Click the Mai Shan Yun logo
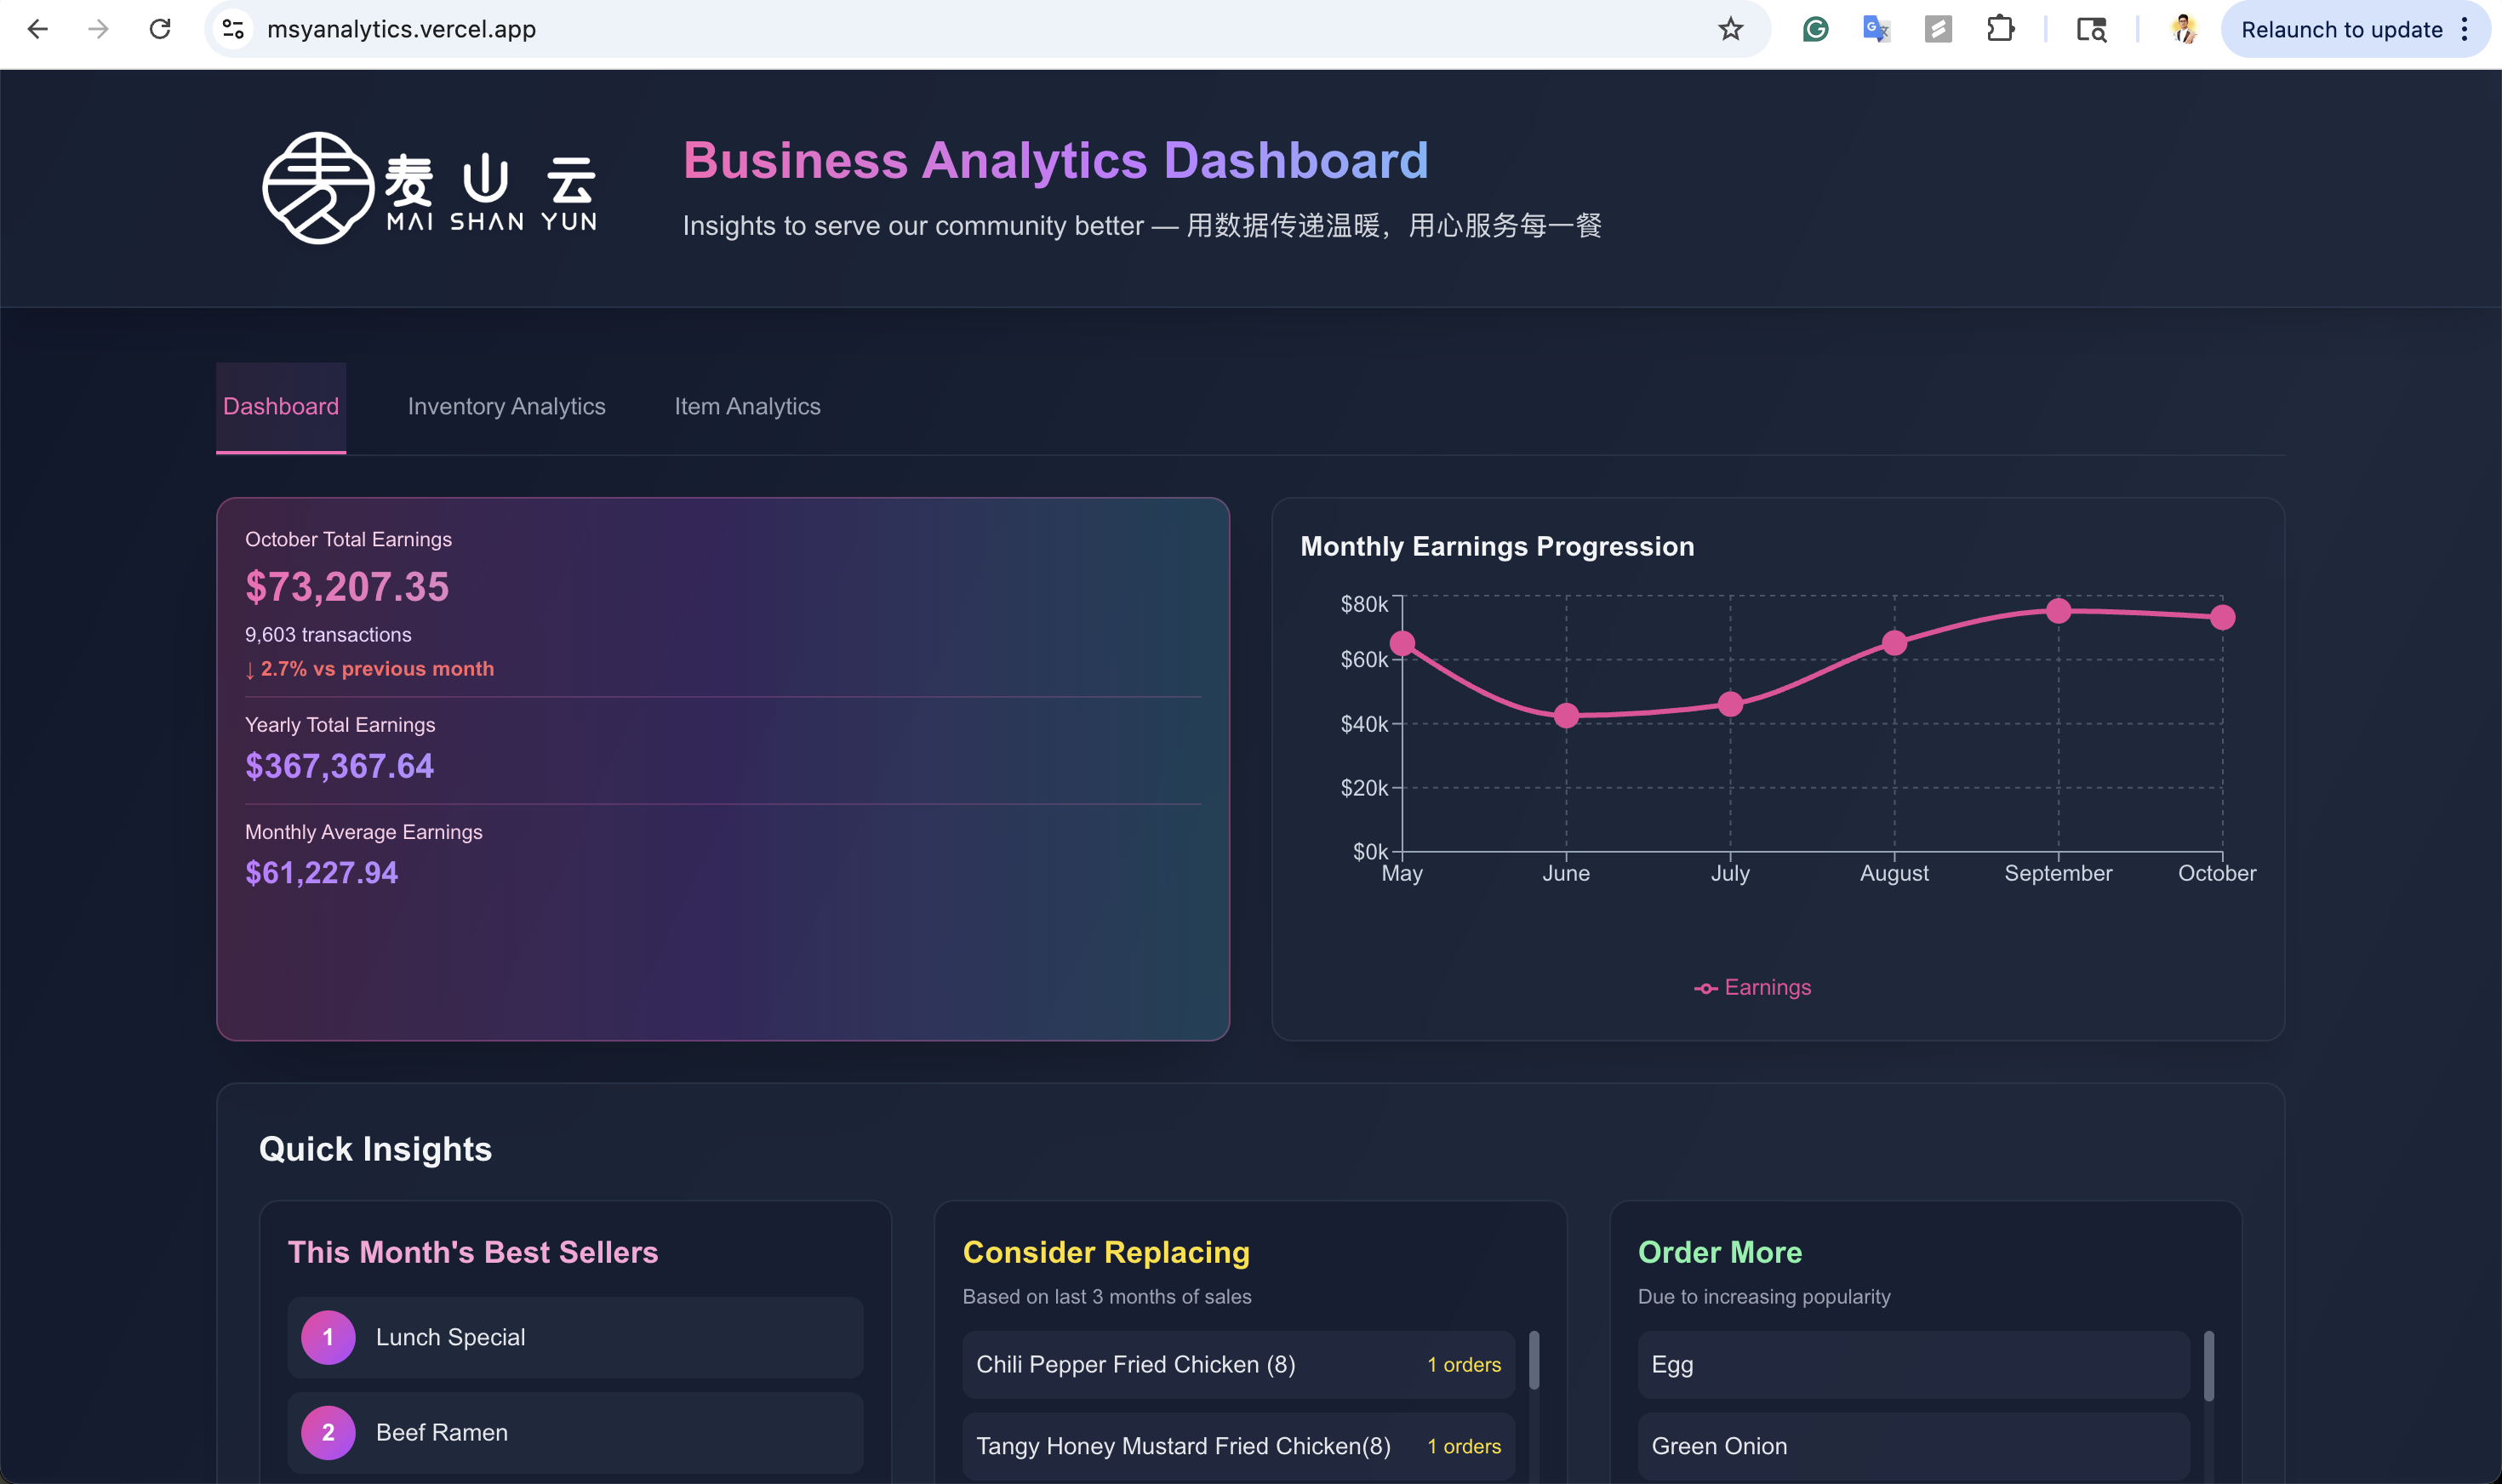This screenshot has width=2502, height=1484. [x=430, y=188]
